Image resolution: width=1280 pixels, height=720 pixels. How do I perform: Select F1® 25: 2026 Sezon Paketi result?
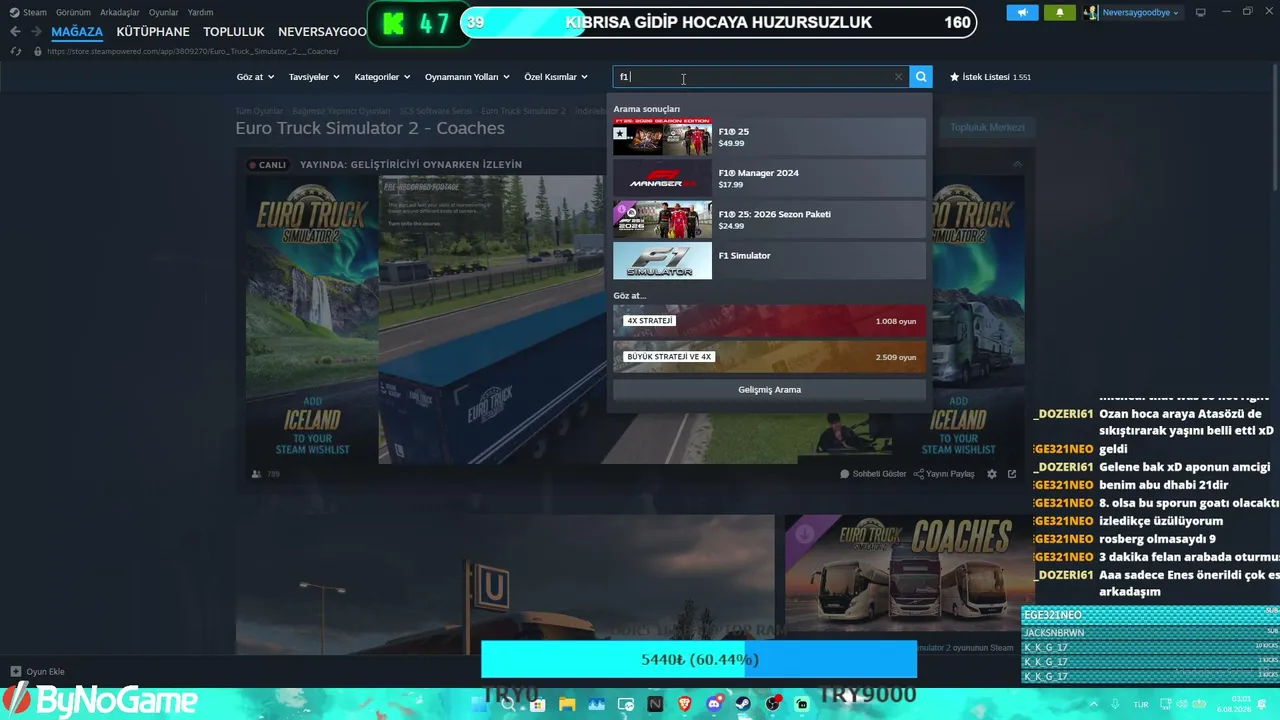pyautogui.click(x=769, y=219)
